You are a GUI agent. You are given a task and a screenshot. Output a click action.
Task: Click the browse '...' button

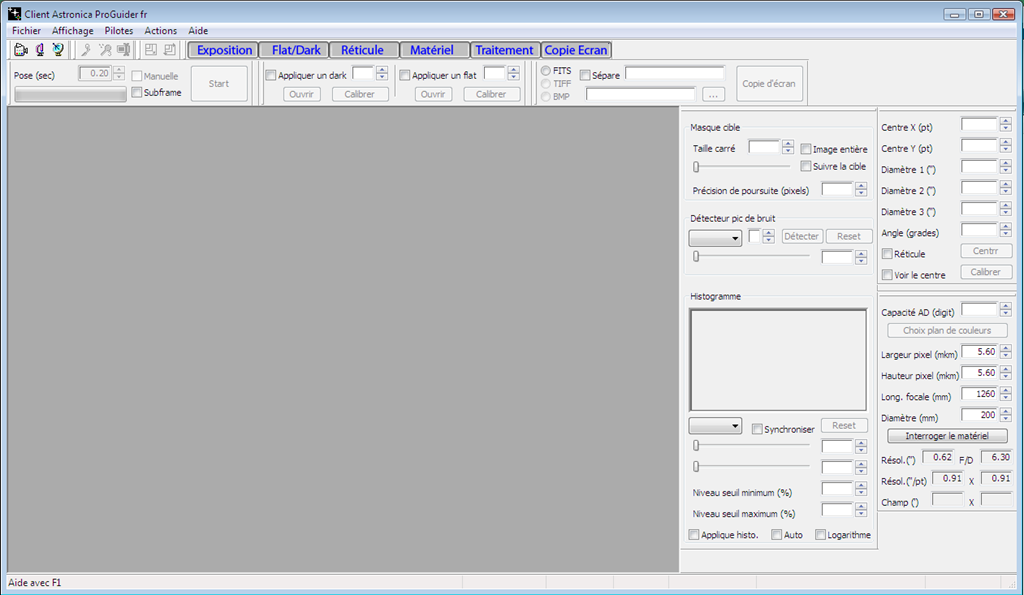713,95
